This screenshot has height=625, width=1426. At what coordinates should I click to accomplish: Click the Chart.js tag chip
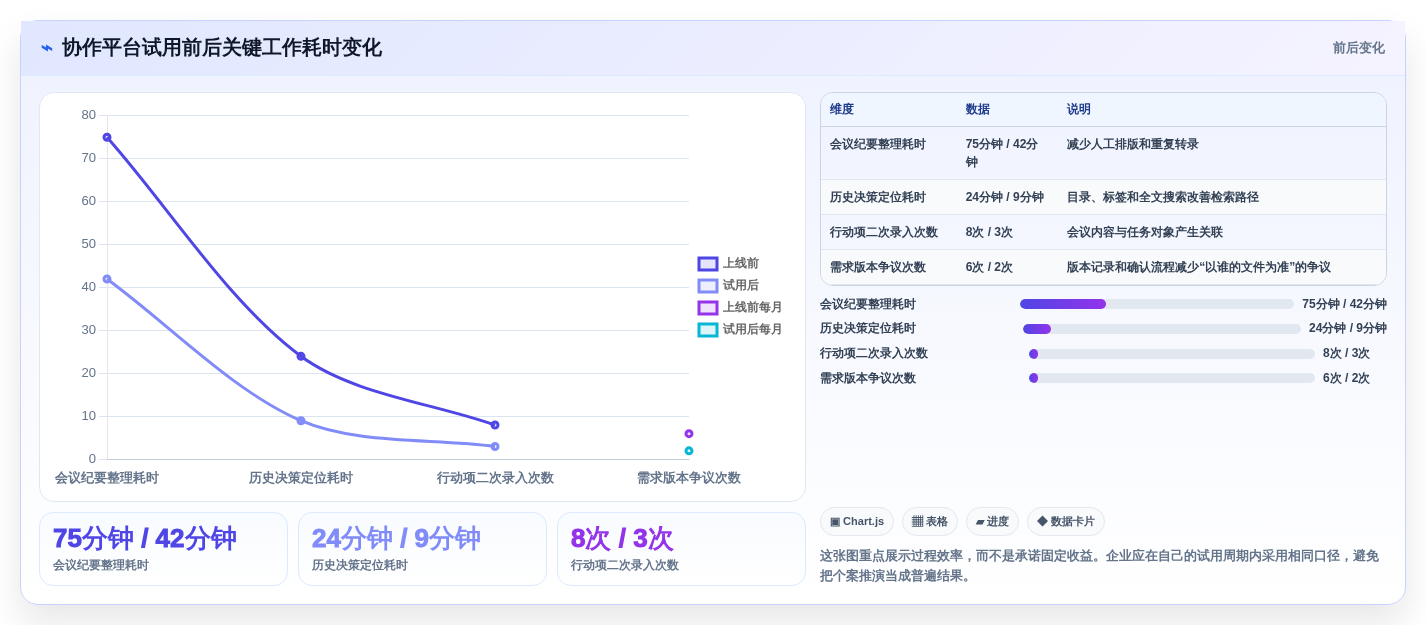857,522
